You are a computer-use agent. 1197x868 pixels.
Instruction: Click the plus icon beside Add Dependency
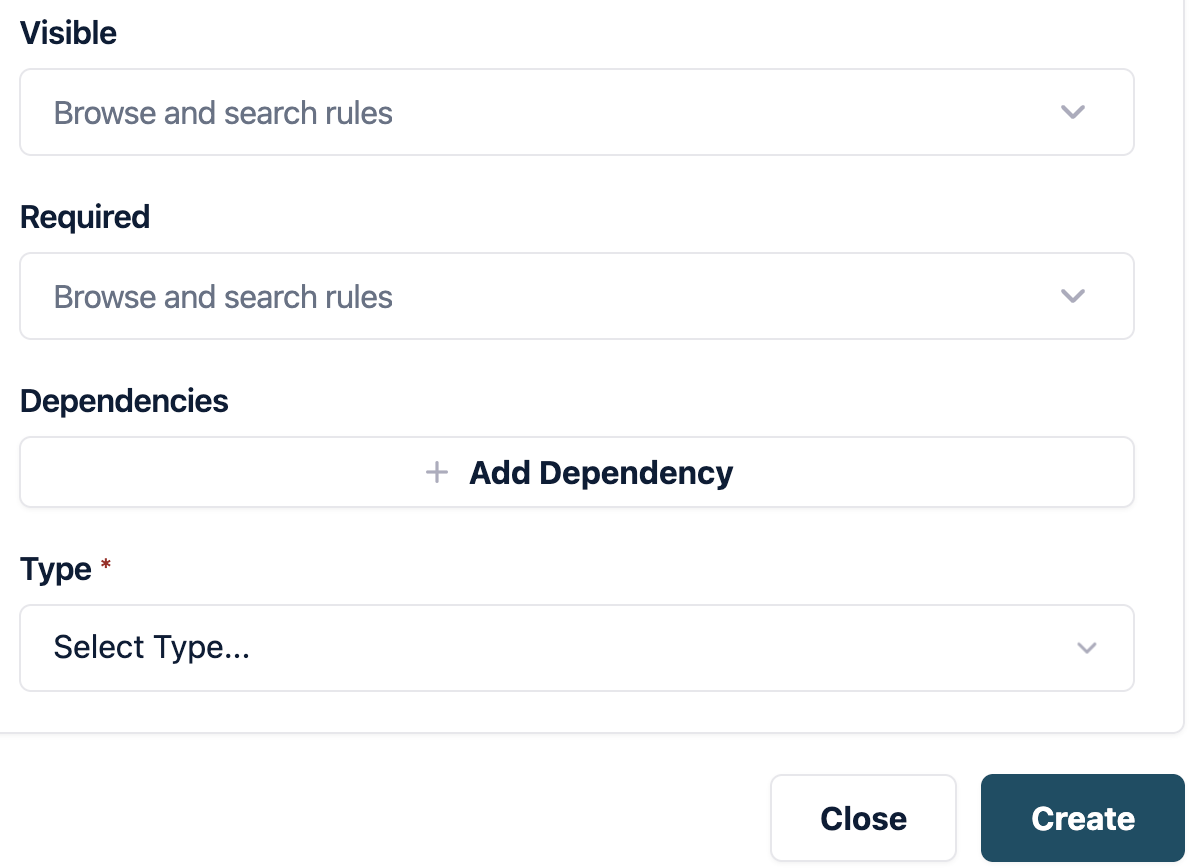437,472
